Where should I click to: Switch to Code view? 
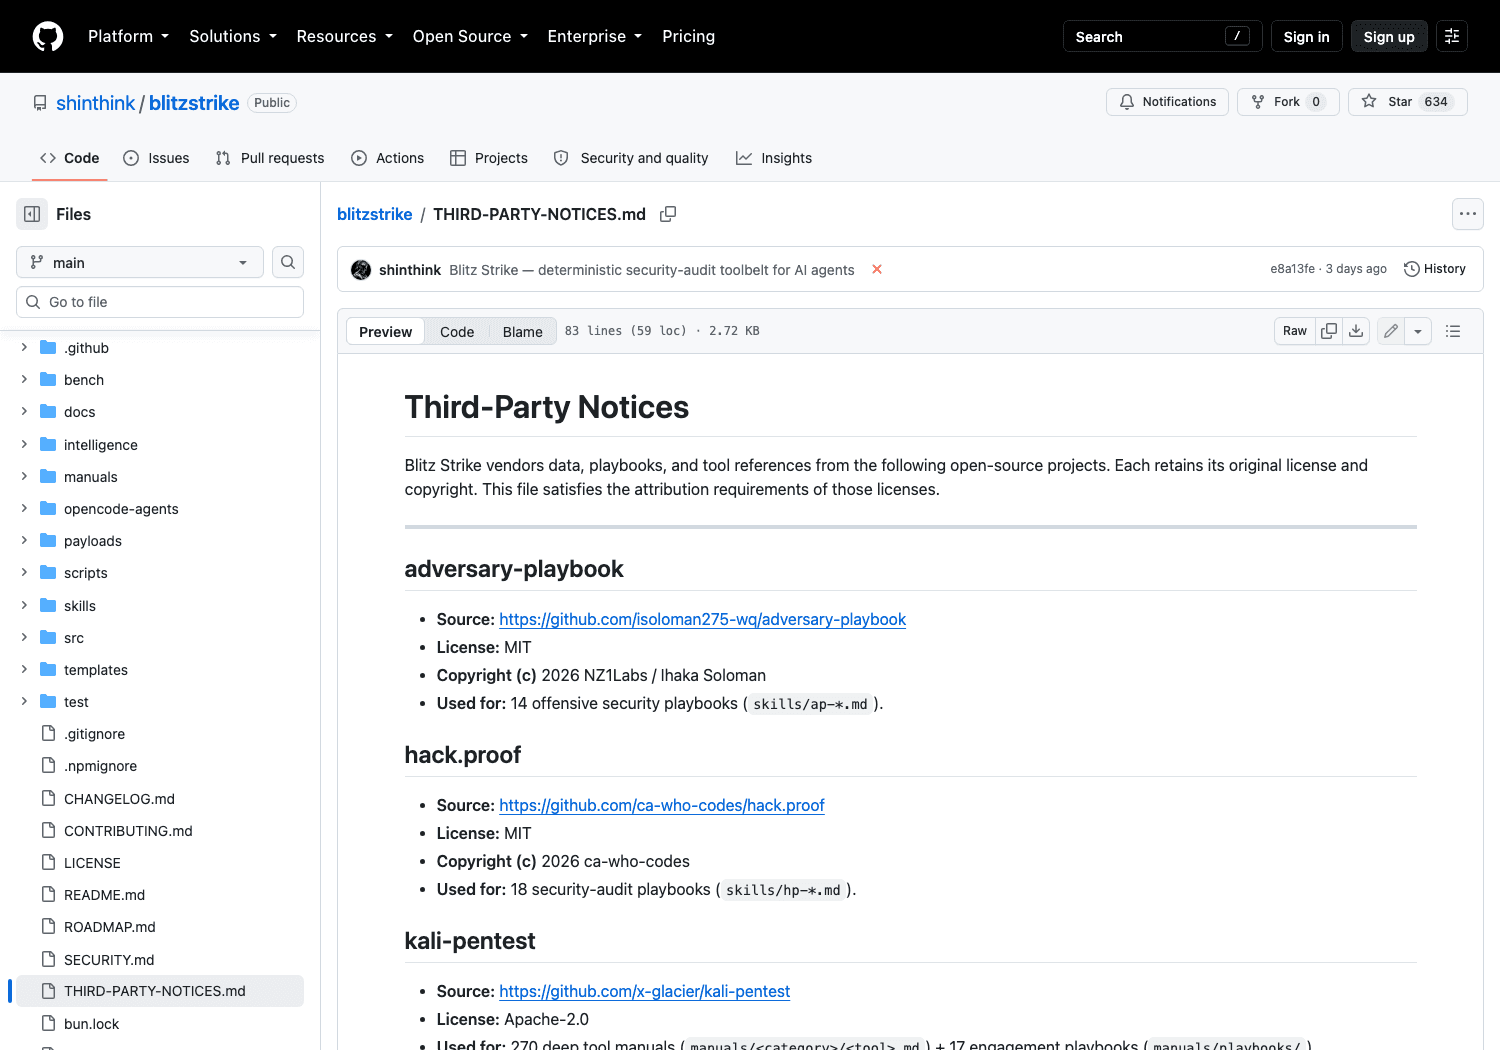click(457, 332)
